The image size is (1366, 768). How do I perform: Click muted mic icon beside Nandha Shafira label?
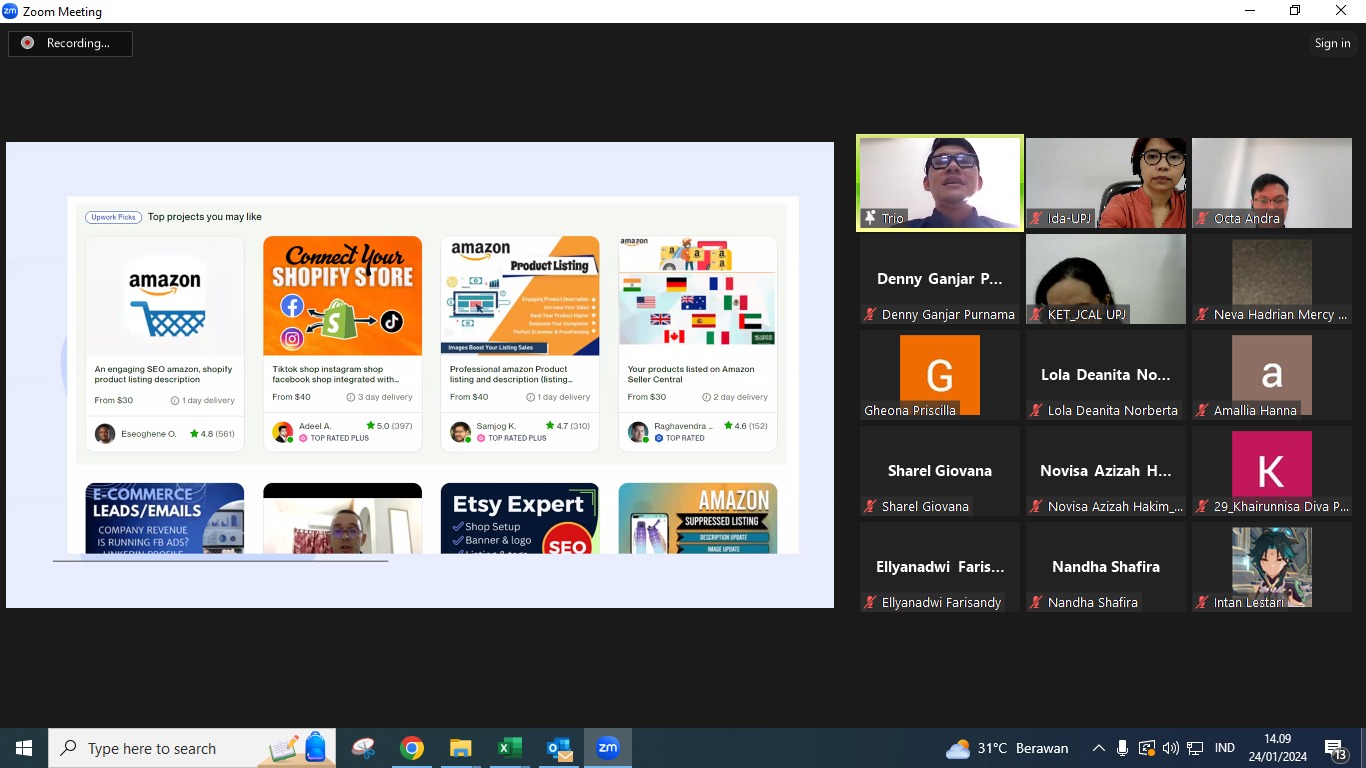click(1036, 602)
